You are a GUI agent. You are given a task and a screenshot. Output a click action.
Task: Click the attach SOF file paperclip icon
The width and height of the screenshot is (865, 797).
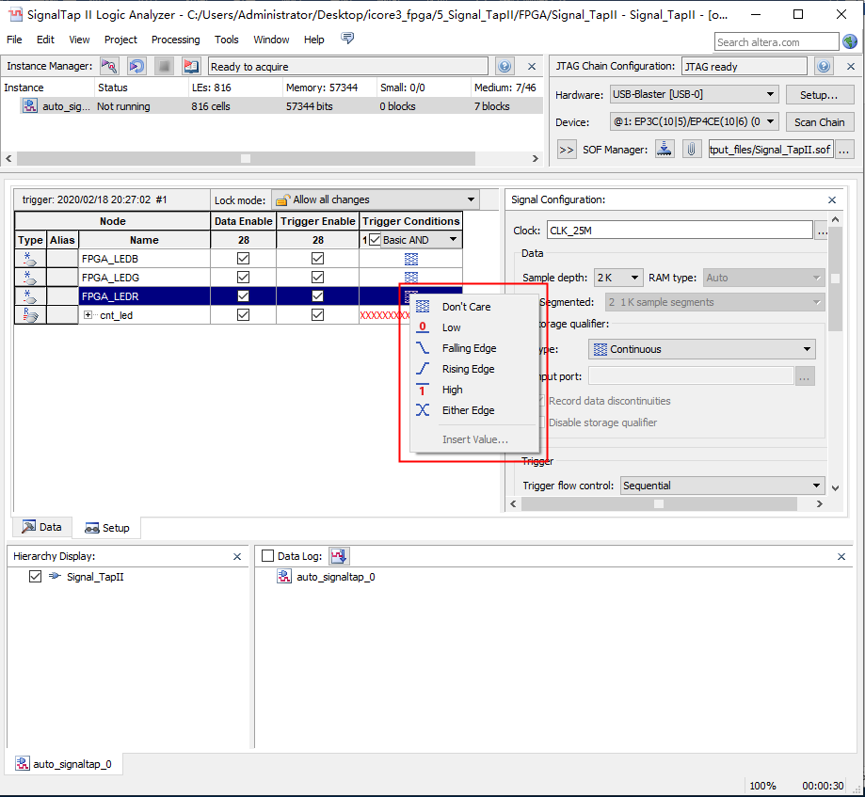pyautogui.click(x=691, y=149)
